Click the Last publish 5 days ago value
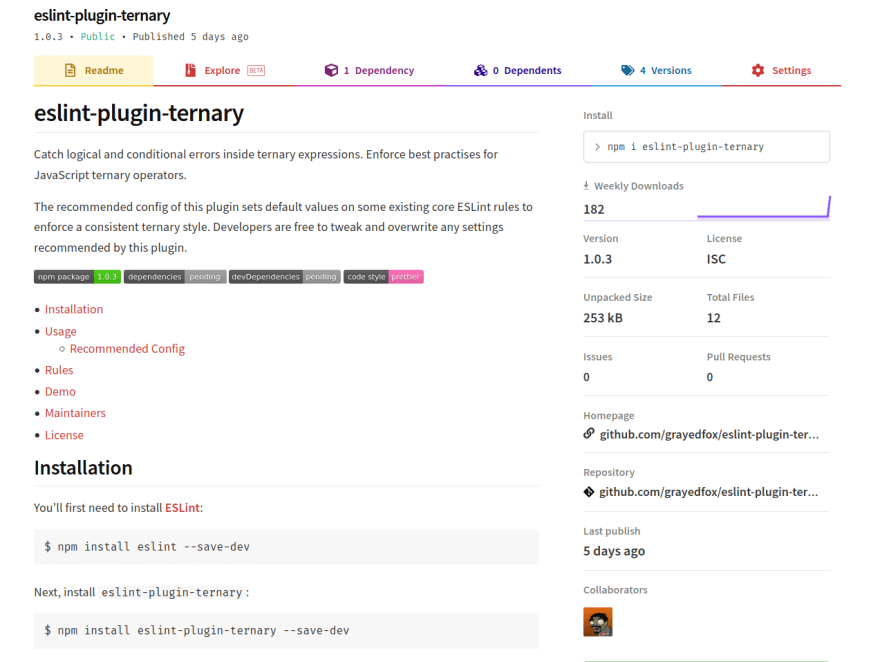The width and height of the screenshot is (880, 662). 614,551
